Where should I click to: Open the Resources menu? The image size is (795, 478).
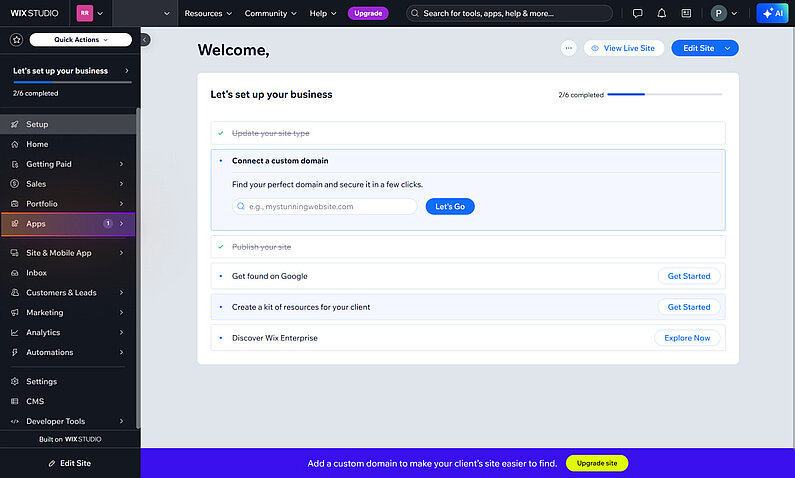point(207,14)
